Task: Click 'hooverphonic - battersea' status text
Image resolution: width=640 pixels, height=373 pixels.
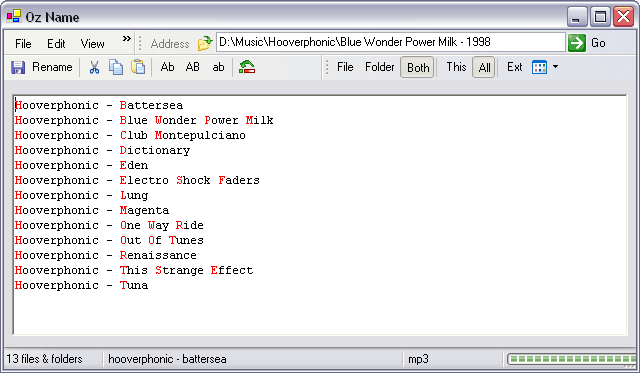Action: point(167,359)
